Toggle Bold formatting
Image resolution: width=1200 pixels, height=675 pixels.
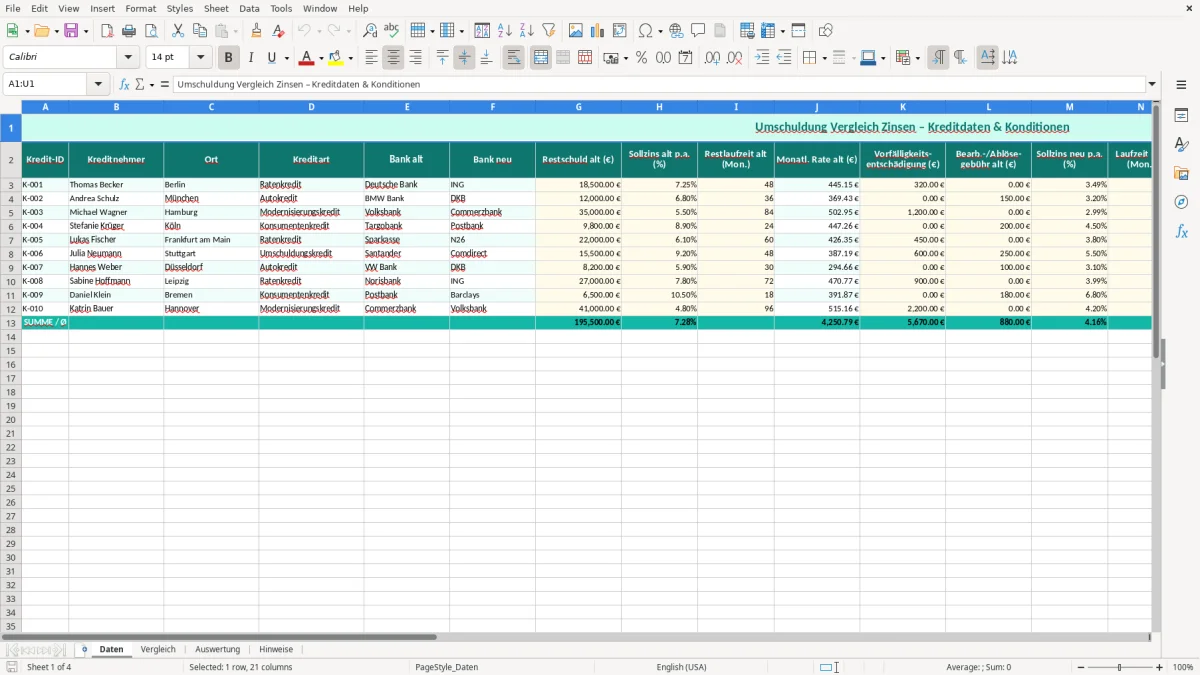coord(229,58)
